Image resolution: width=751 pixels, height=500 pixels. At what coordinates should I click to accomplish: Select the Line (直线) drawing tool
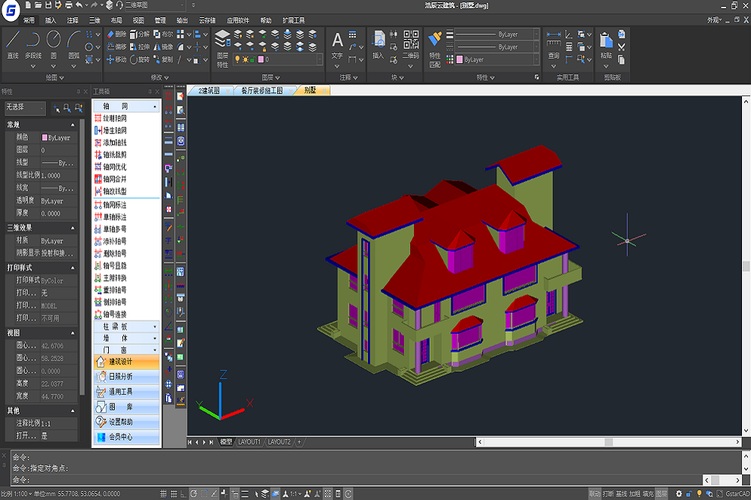(13, 45)
